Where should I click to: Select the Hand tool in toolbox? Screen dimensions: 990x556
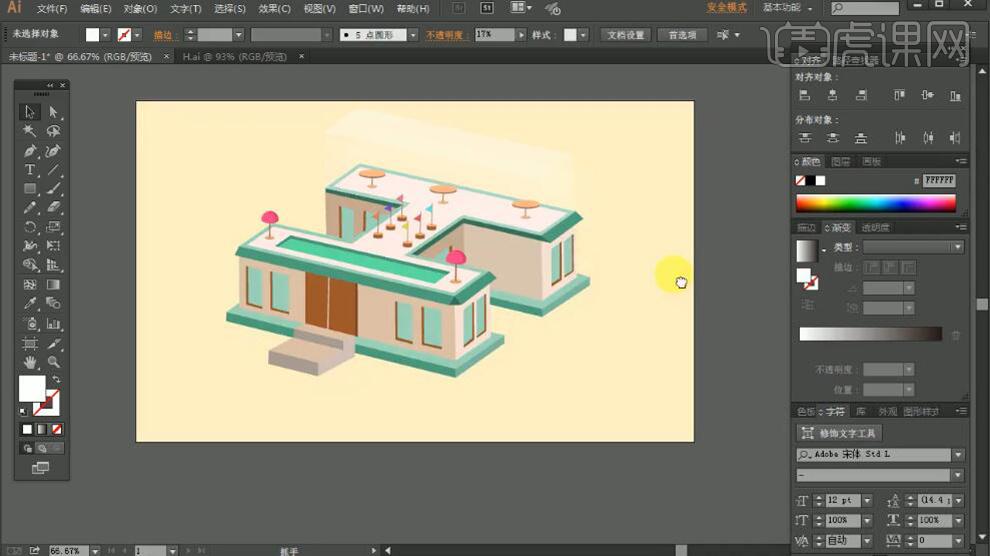30,362
